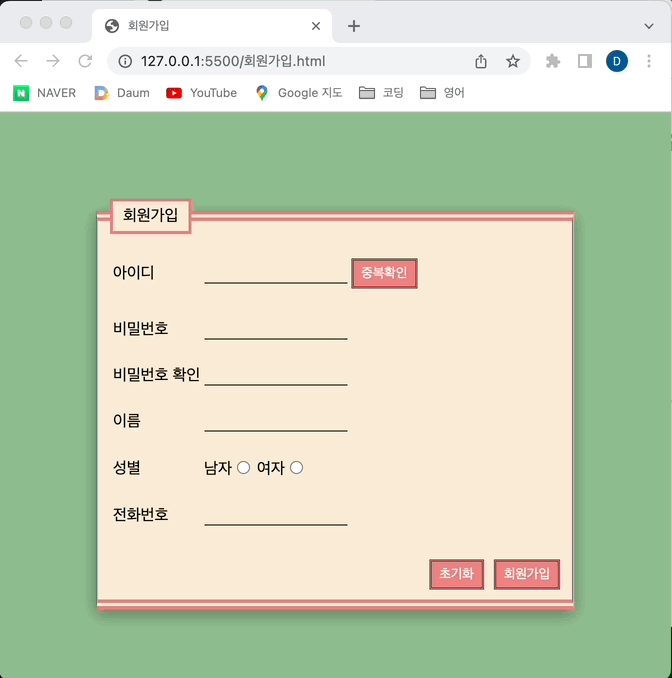The image size is (672, 678).
Task: Click the 비밀번호 input field
Action: 276,329
